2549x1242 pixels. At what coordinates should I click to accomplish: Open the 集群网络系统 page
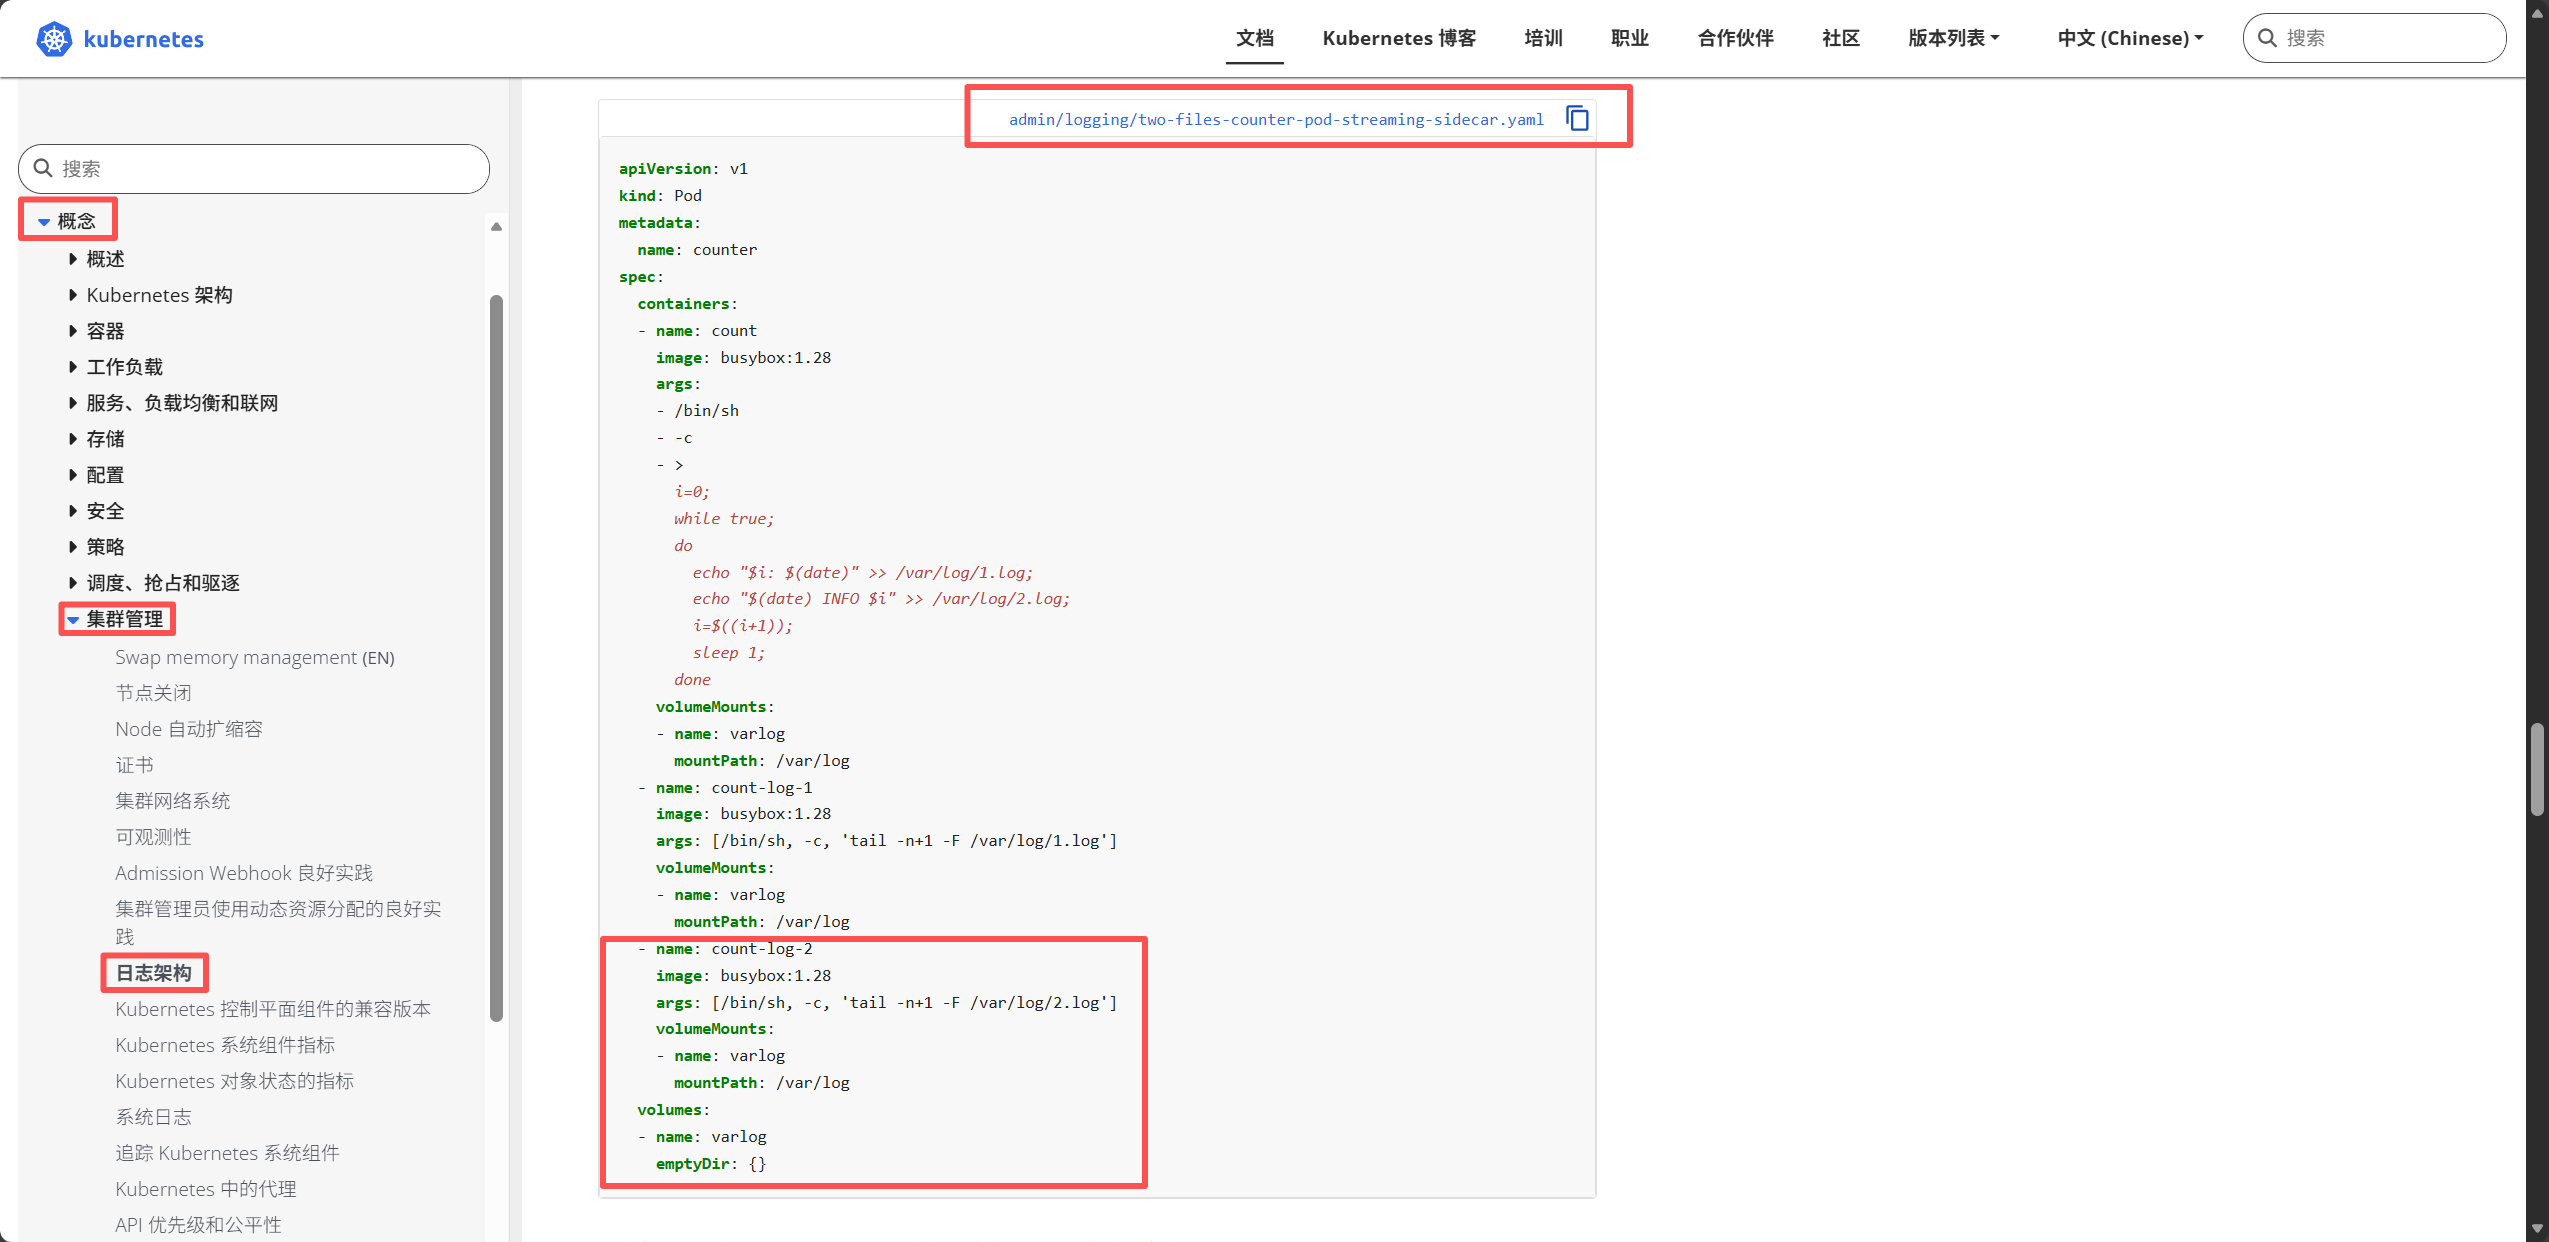pos(172,801)
